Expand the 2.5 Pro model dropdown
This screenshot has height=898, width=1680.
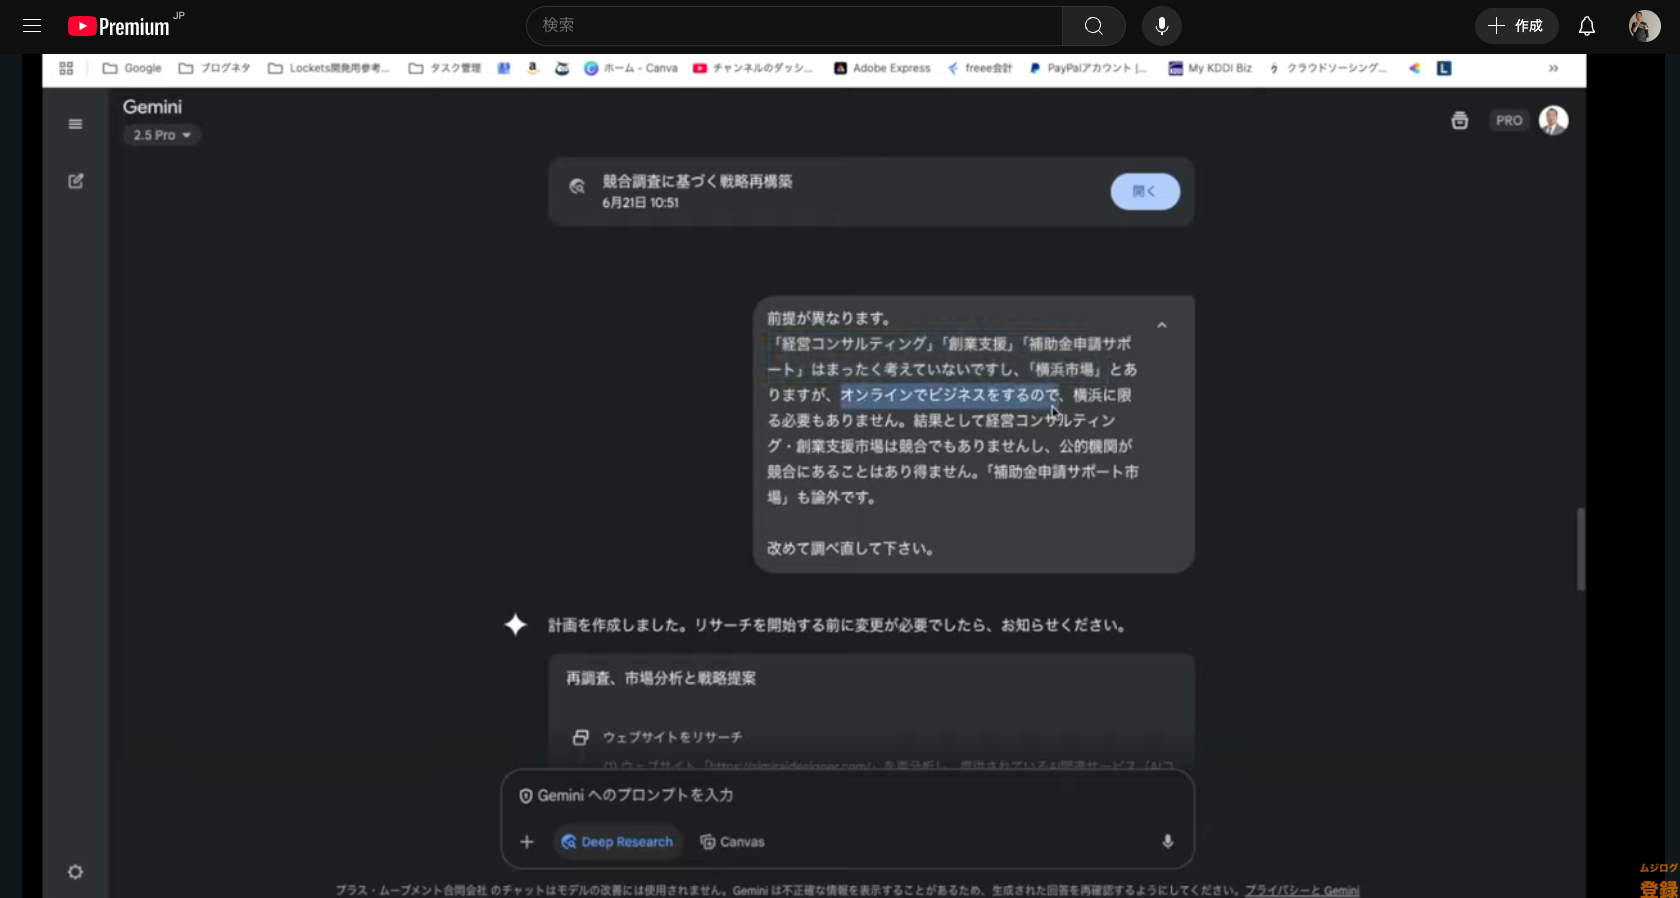162,135
